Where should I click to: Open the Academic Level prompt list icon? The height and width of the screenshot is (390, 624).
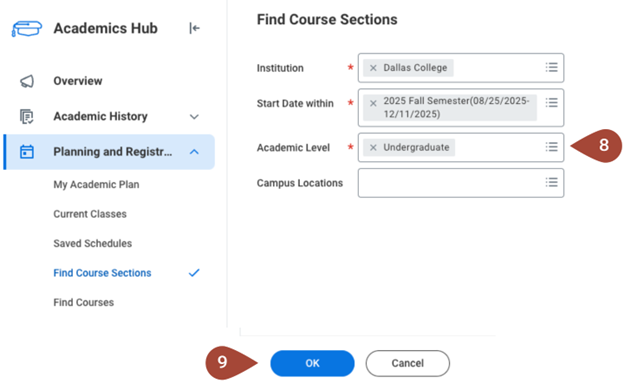[551, 147]
